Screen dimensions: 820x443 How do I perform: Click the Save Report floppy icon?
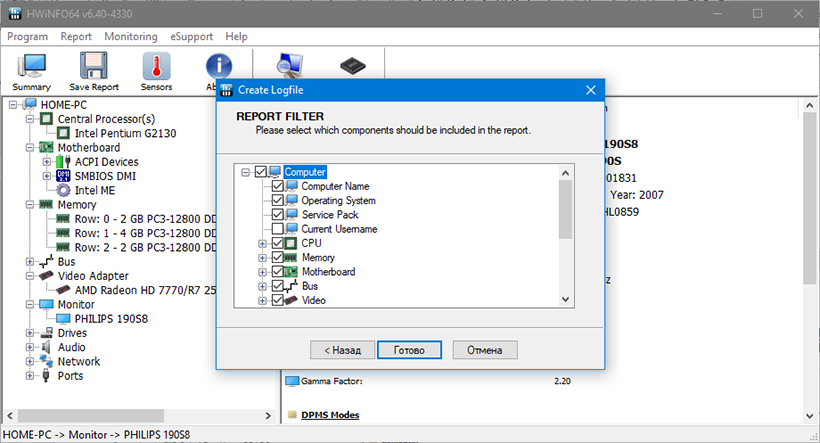[x=94, y=66]
